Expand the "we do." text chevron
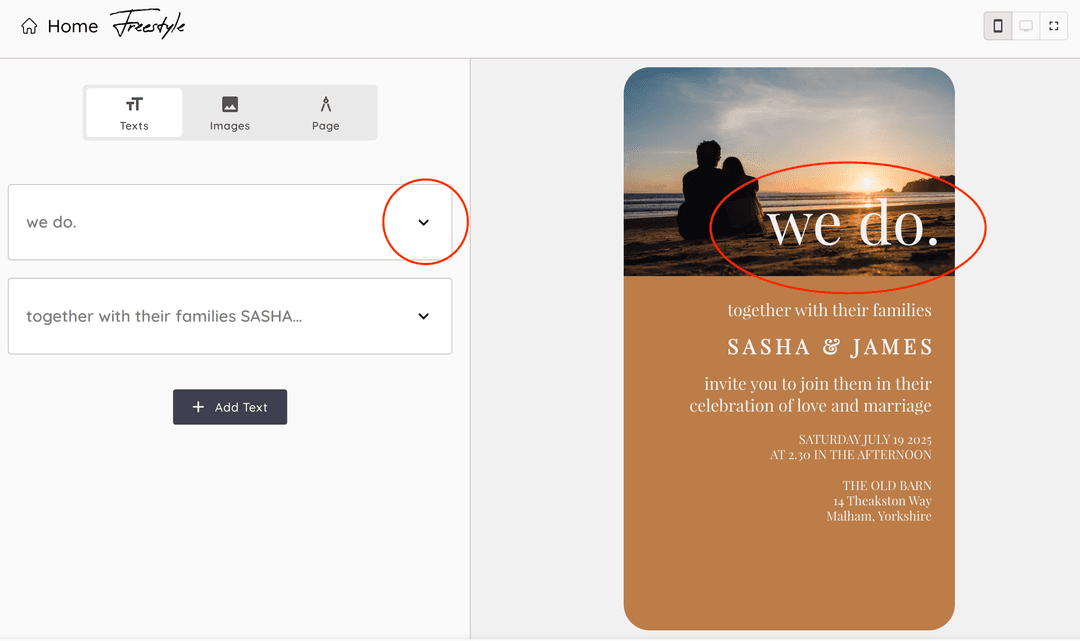1080x641 pixels. click(423, 222)
